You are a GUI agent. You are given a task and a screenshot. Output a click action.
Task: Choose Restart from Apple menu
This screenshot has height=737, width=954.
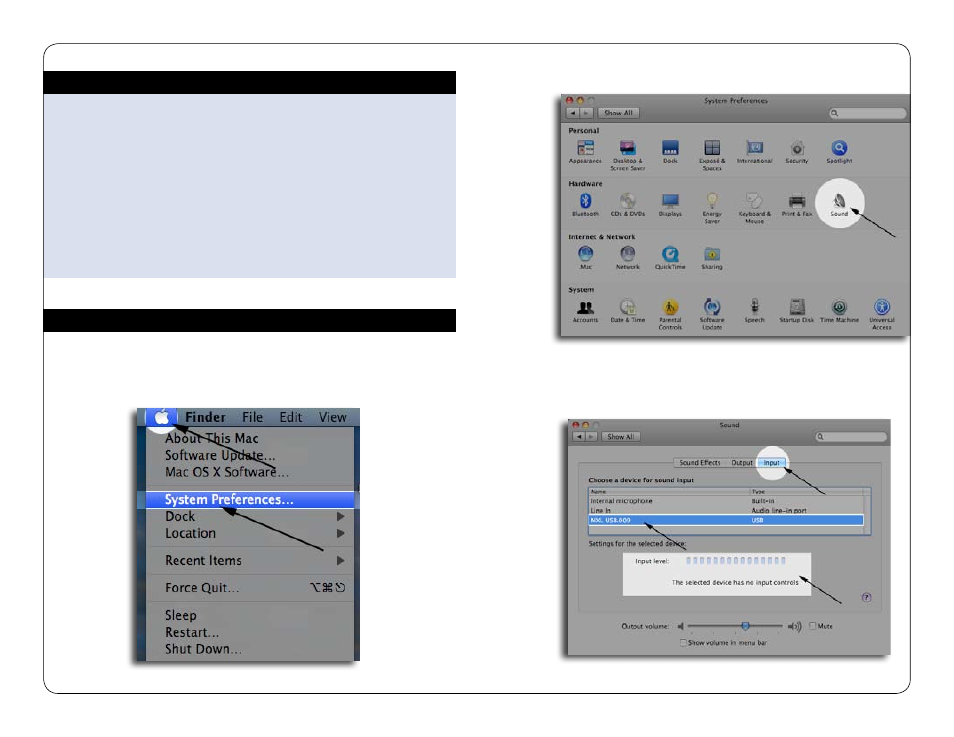(x=250, y=632)
